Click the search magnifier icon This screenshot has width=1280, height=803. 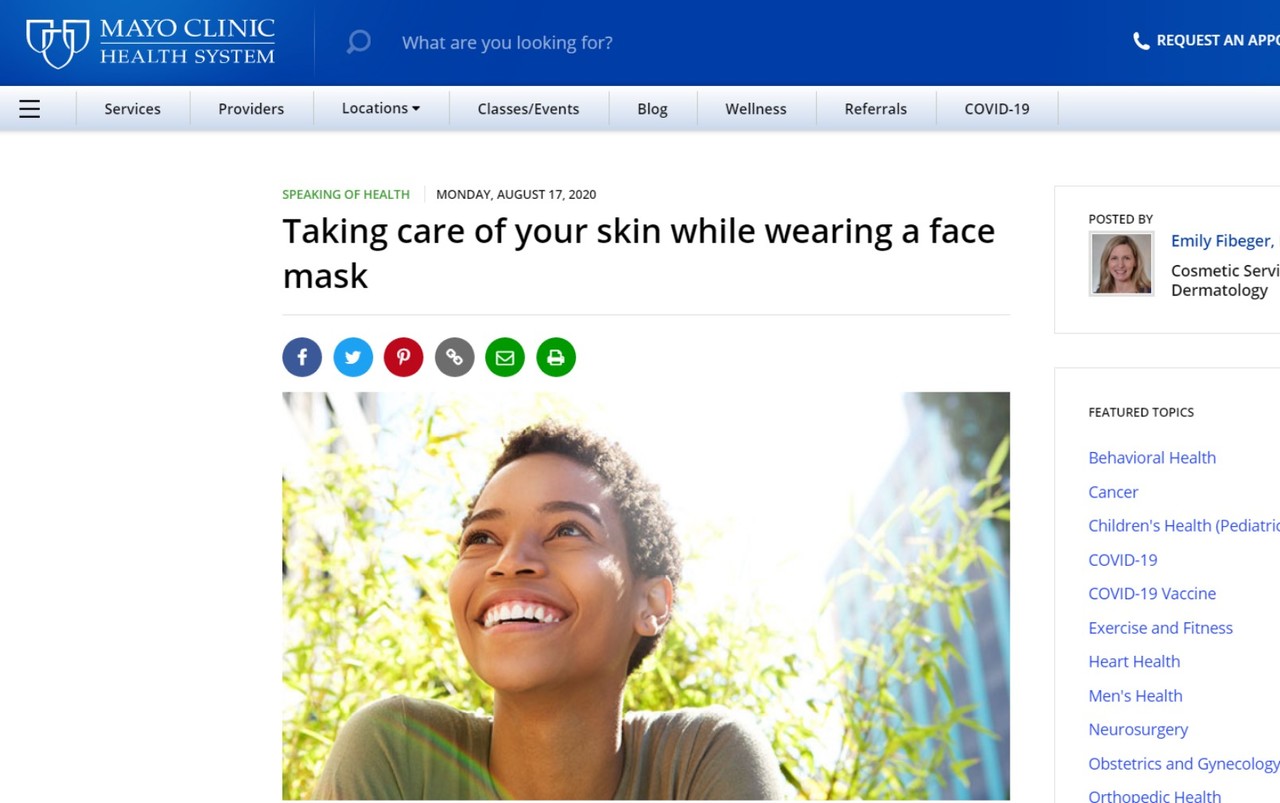click(358, 42)
